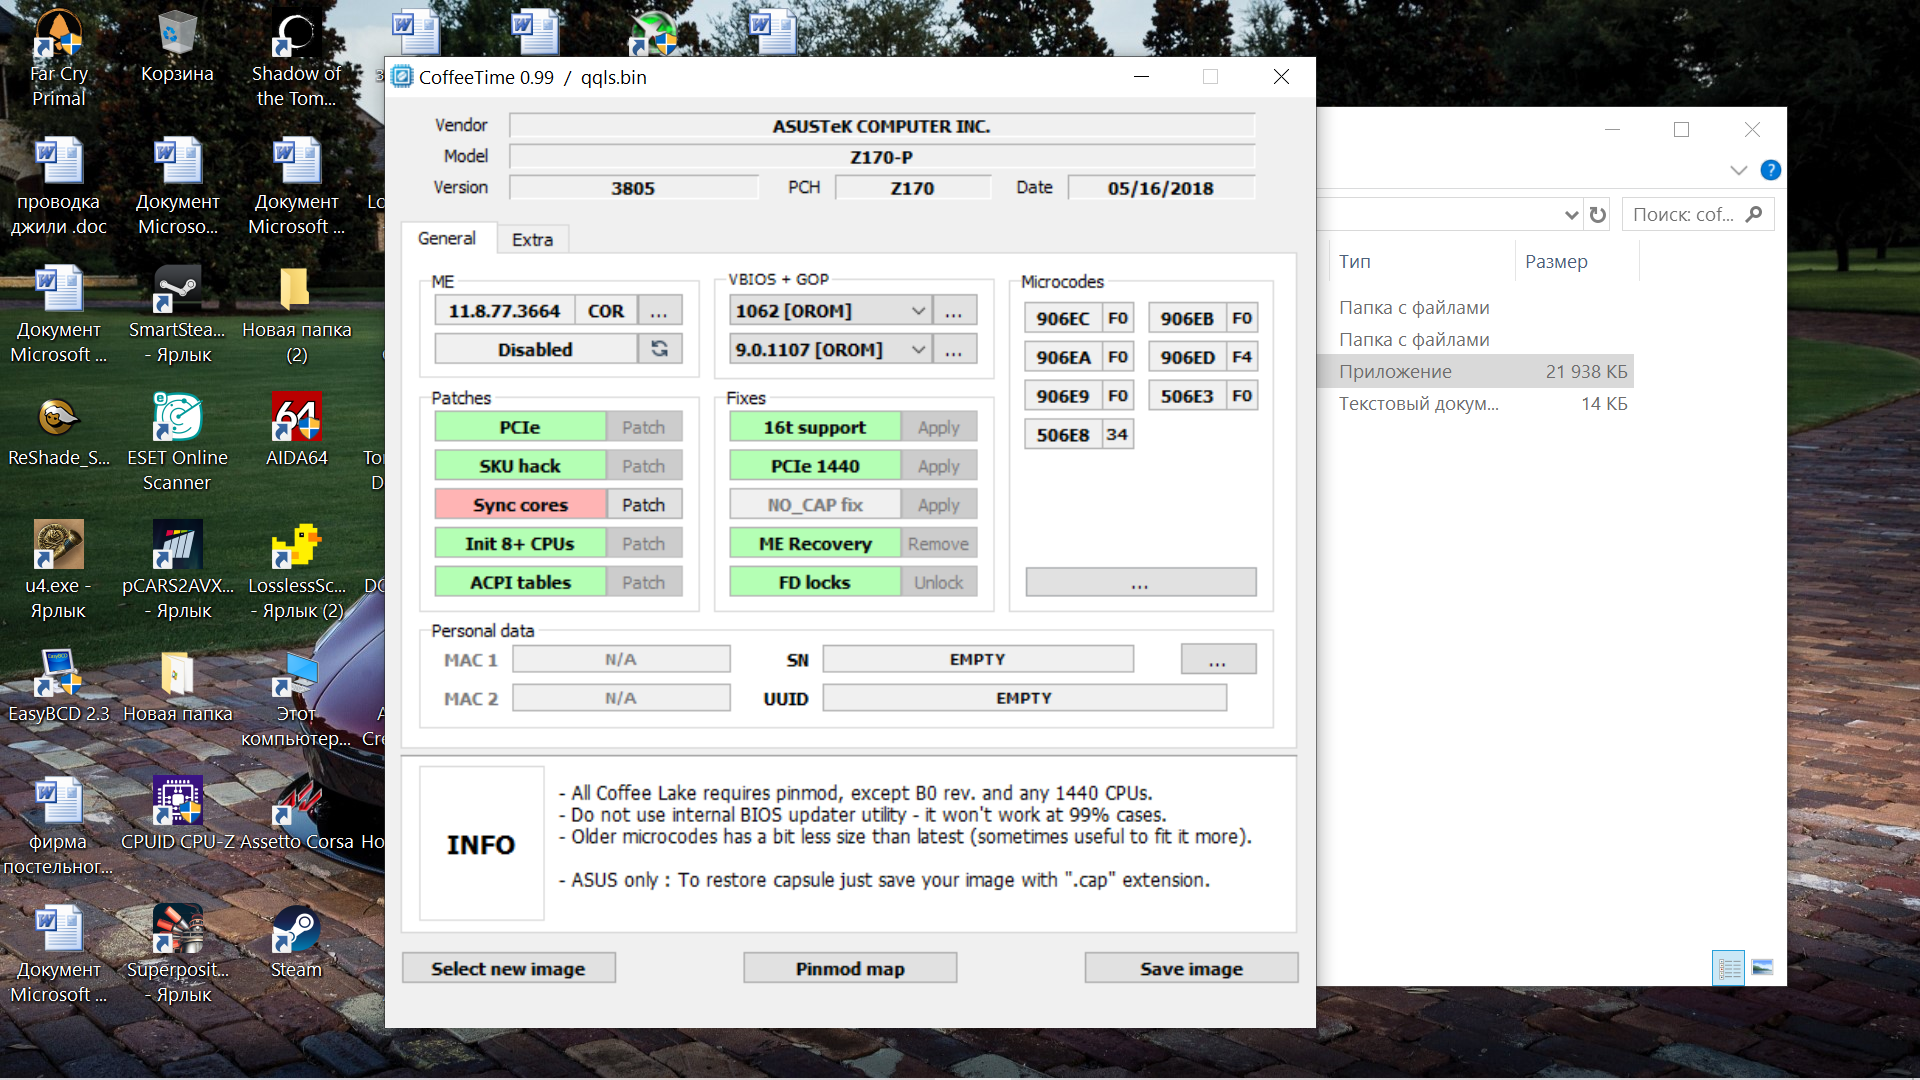Click Save image button
This screenshot has width=1920, height=1080.
tap(1191, 968)
